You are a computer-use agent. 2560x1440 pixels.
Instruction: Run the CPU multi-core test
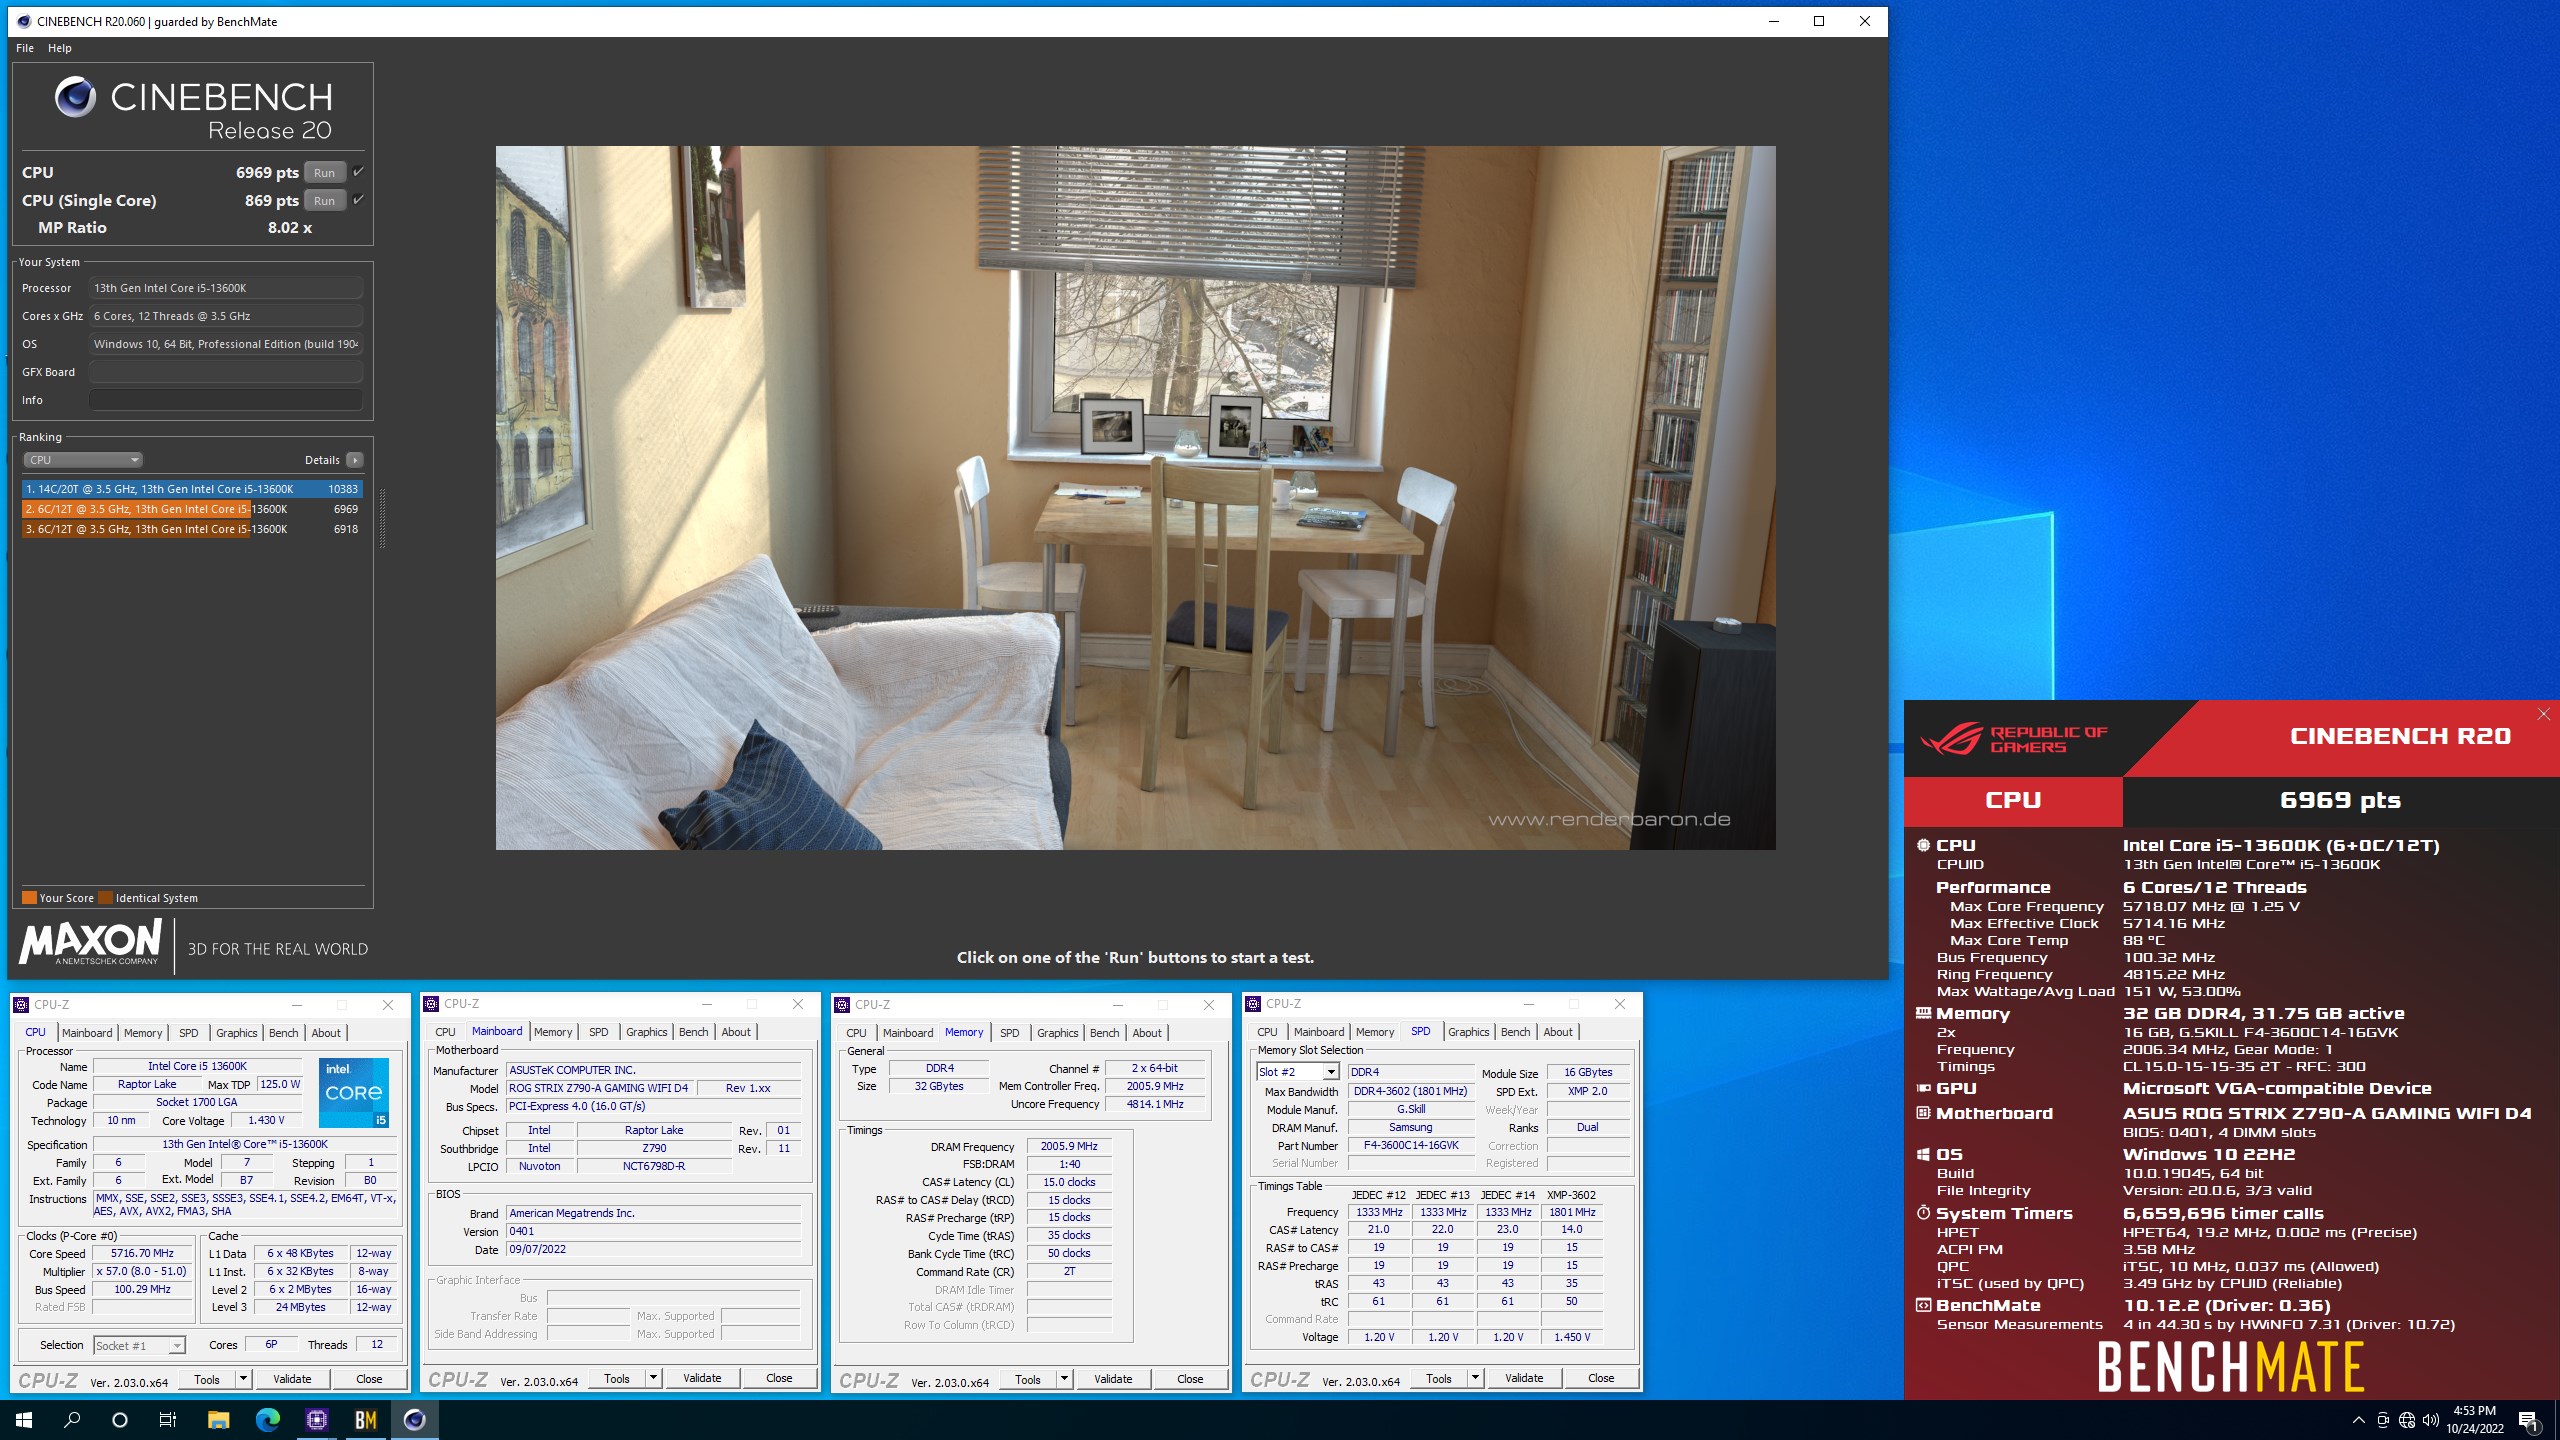coord(325,172)
